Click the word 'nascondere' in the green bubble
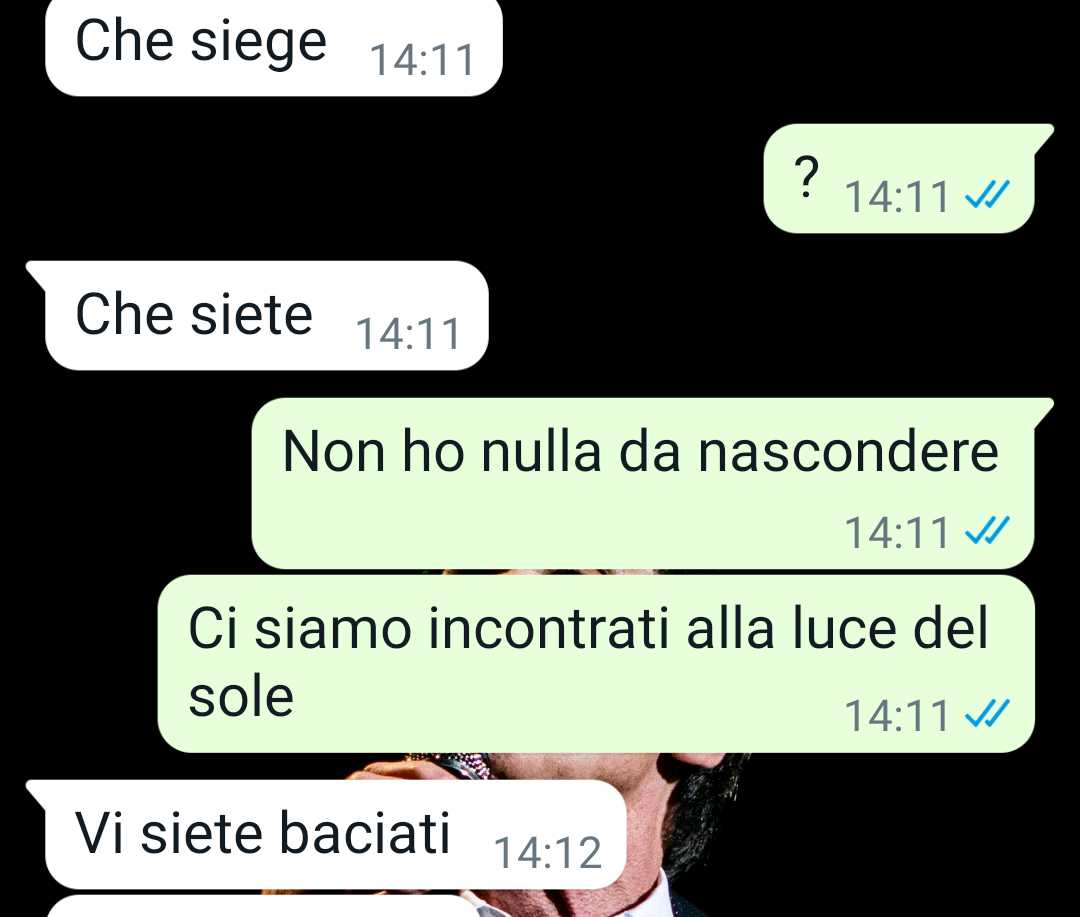 (848, 453)
